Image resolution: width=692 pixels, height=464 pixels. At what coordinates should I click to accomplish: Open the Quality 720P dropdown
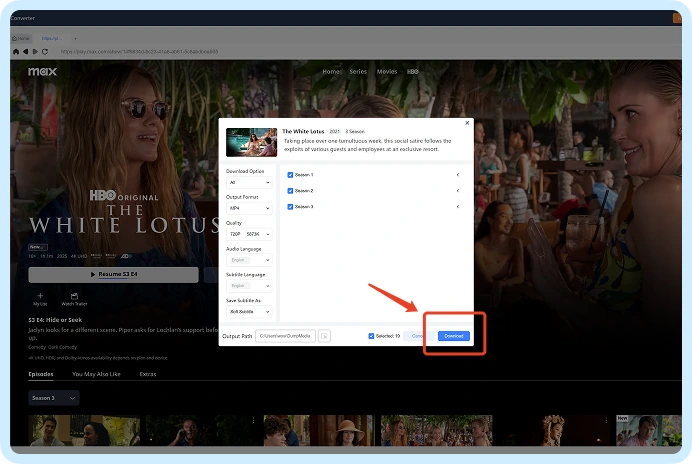pos(249,234)
